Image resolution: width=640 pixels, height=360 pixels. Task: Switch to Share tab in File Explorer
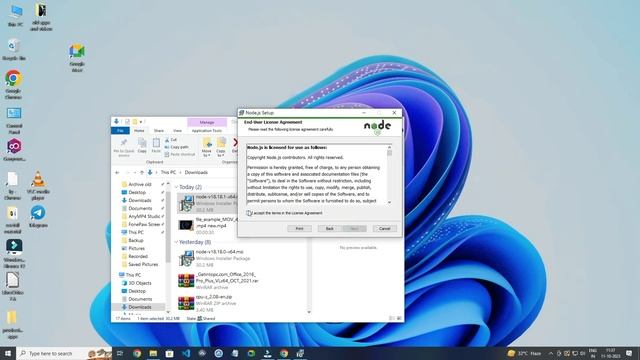pyautogui.click(x=159, y=131)
